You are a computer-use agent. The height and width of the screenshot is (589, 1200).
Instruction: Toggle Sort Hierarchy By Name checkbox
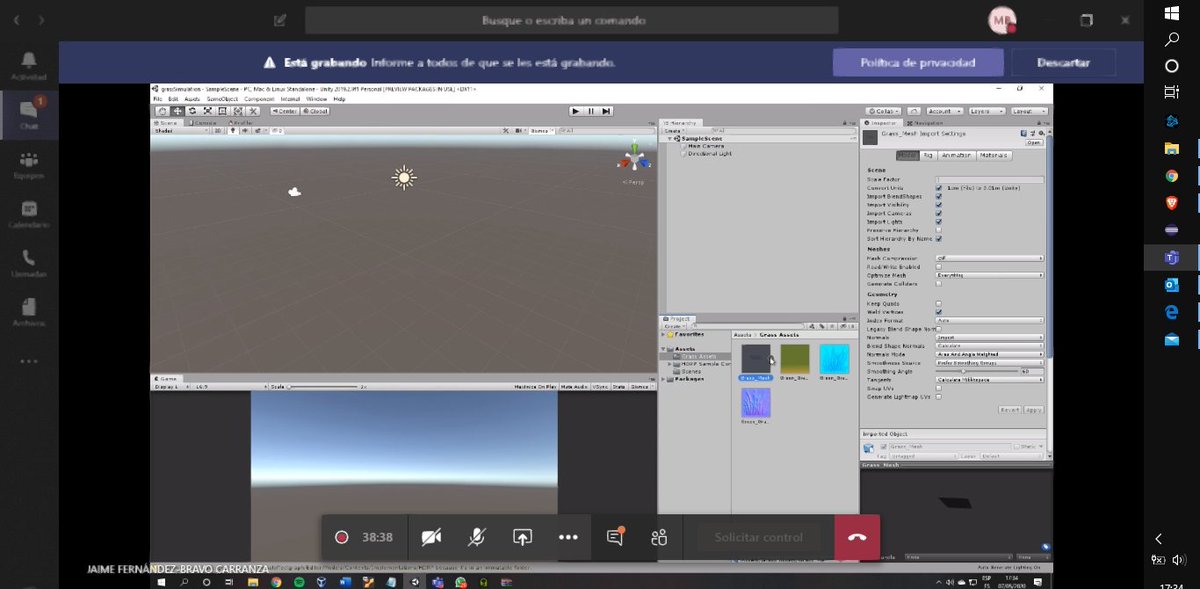(938, 238)
